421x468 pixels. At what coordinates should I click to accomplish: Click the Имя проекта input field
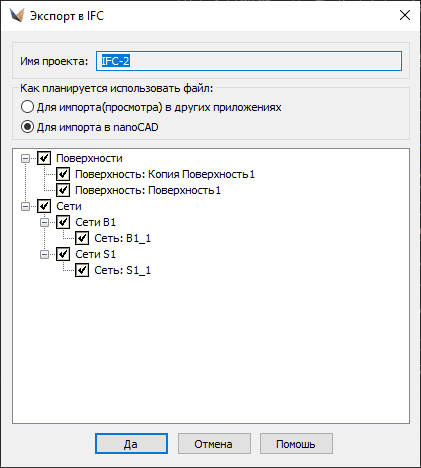pos(249,61)
